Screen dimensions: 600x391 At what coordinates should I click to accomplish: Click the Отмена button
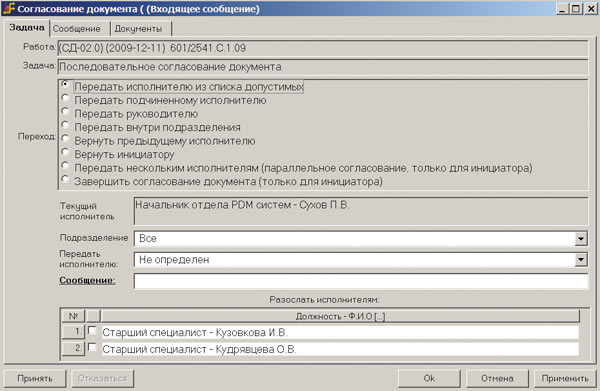pyautogui.click(x=497, y=378)
